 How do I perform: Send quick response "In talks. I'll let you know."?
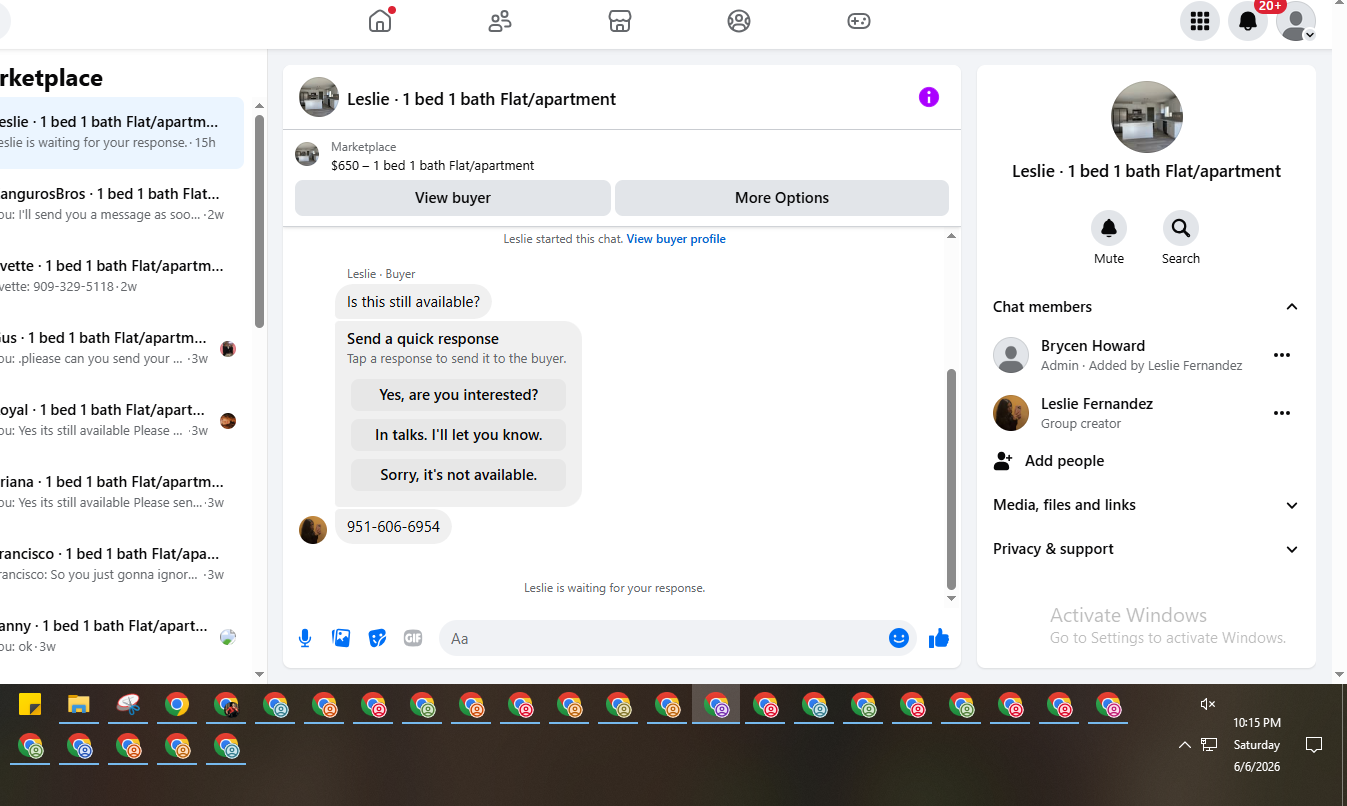coord(459,435)
